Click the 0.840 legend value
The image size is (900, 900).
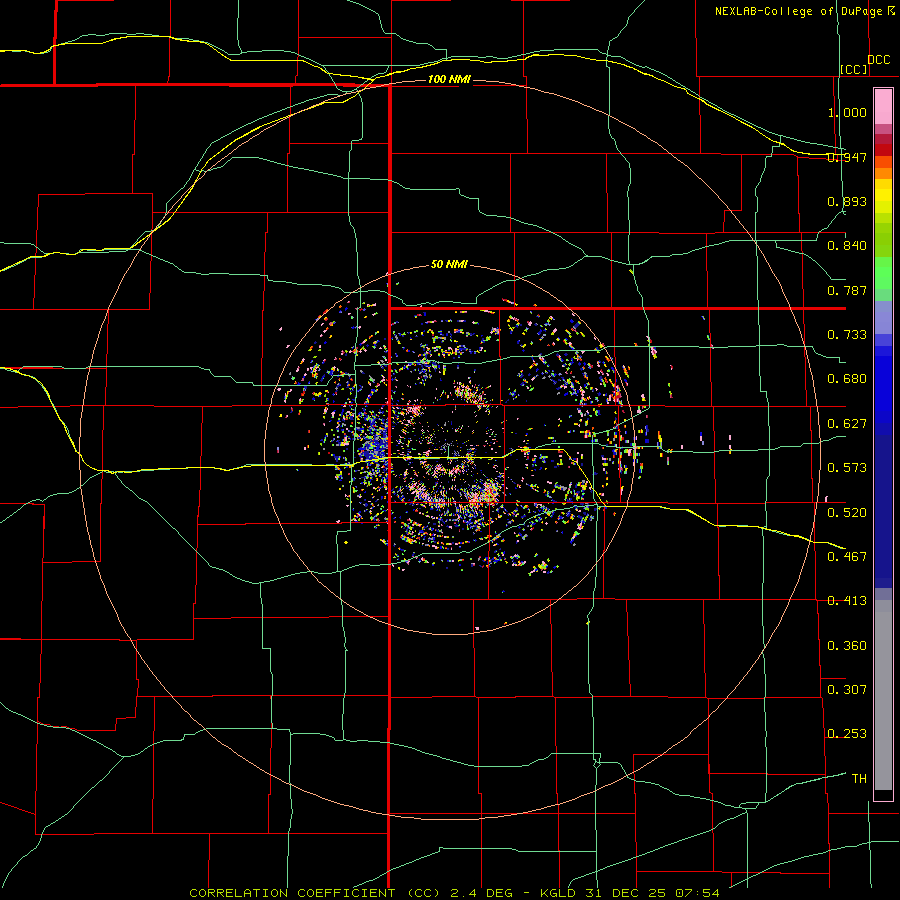coord(847,246)
